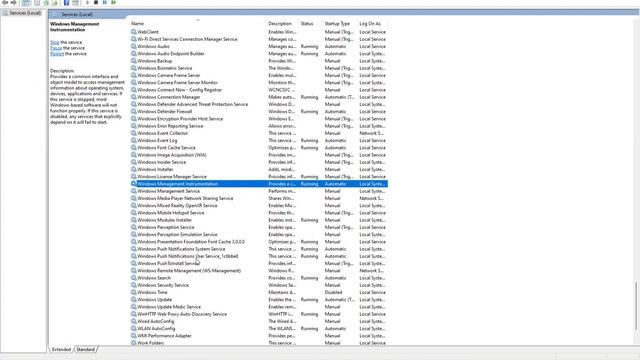Click the Stop Service square icon
Image resolution: width=640 pixels, height=360 pixels.
pyautogui.click(x=96, y=2)
